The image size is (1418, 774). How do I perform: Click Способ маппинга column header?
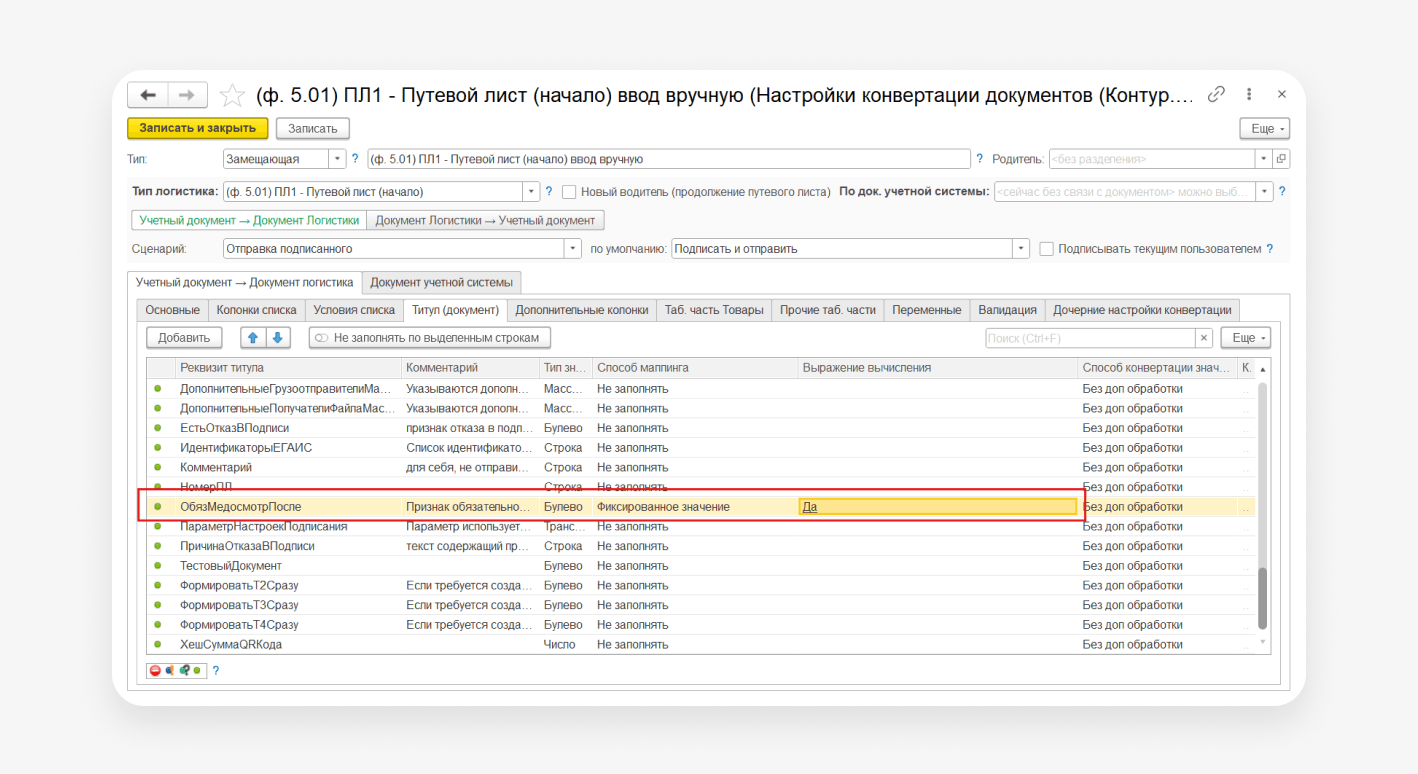click(x=695, y=368)
